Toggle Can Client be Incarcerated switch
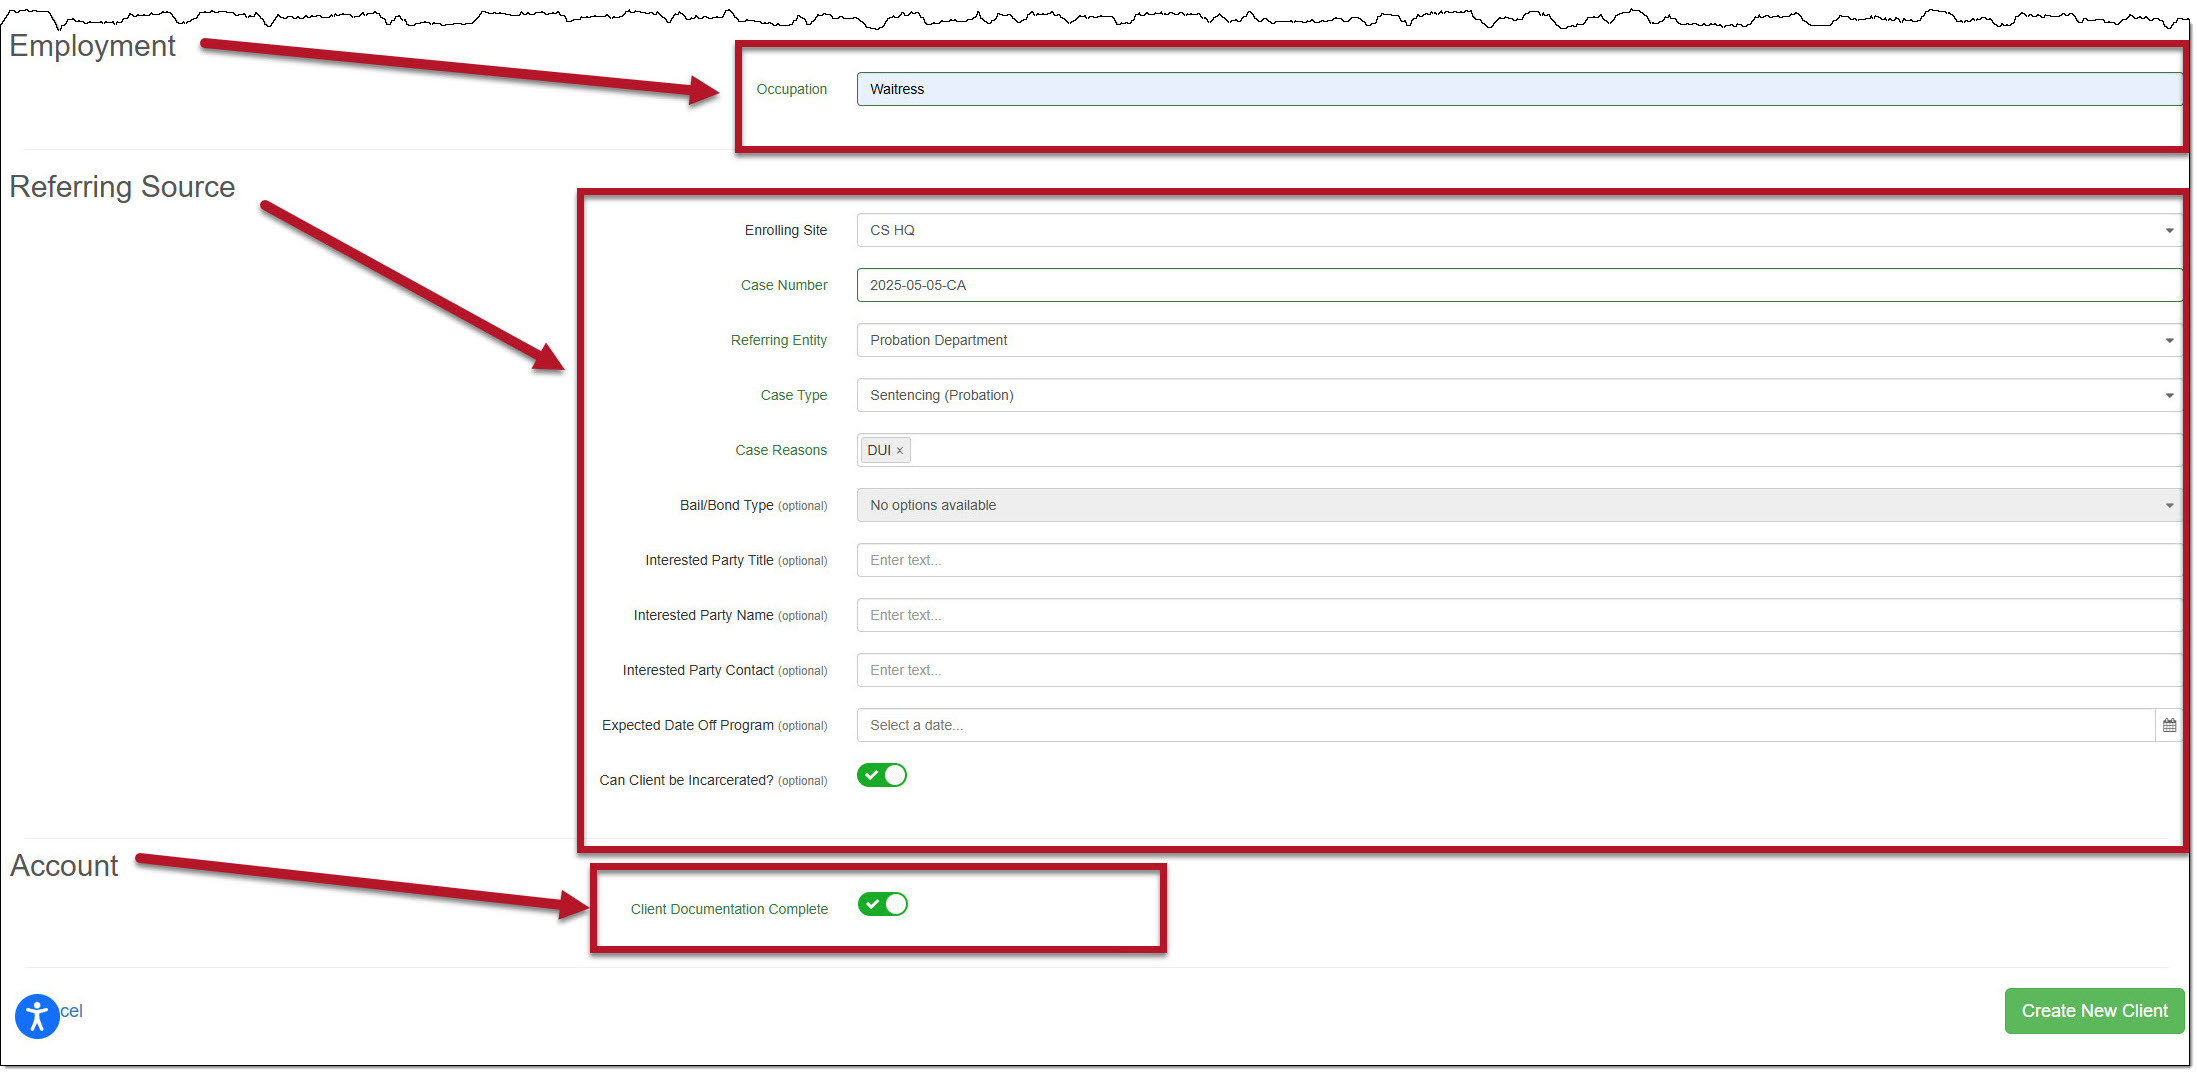The image size is (2197, 1073). click(882, 776)
